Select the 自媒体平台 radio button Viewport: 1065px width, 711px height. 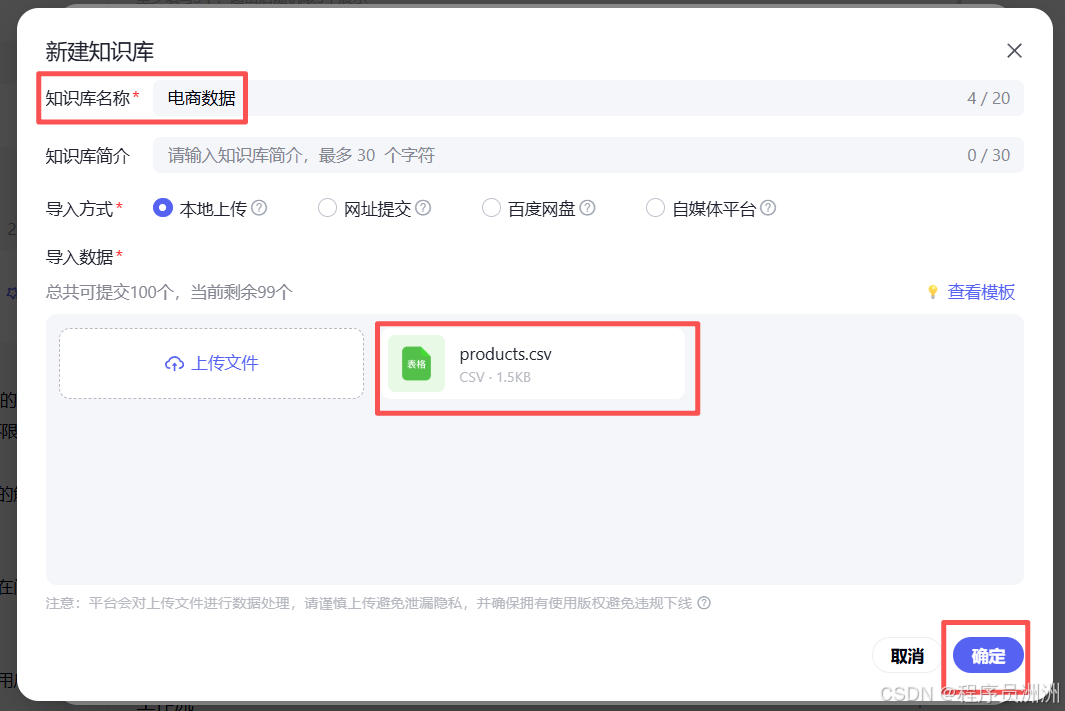pyautogui.click(x=655, y=208)
